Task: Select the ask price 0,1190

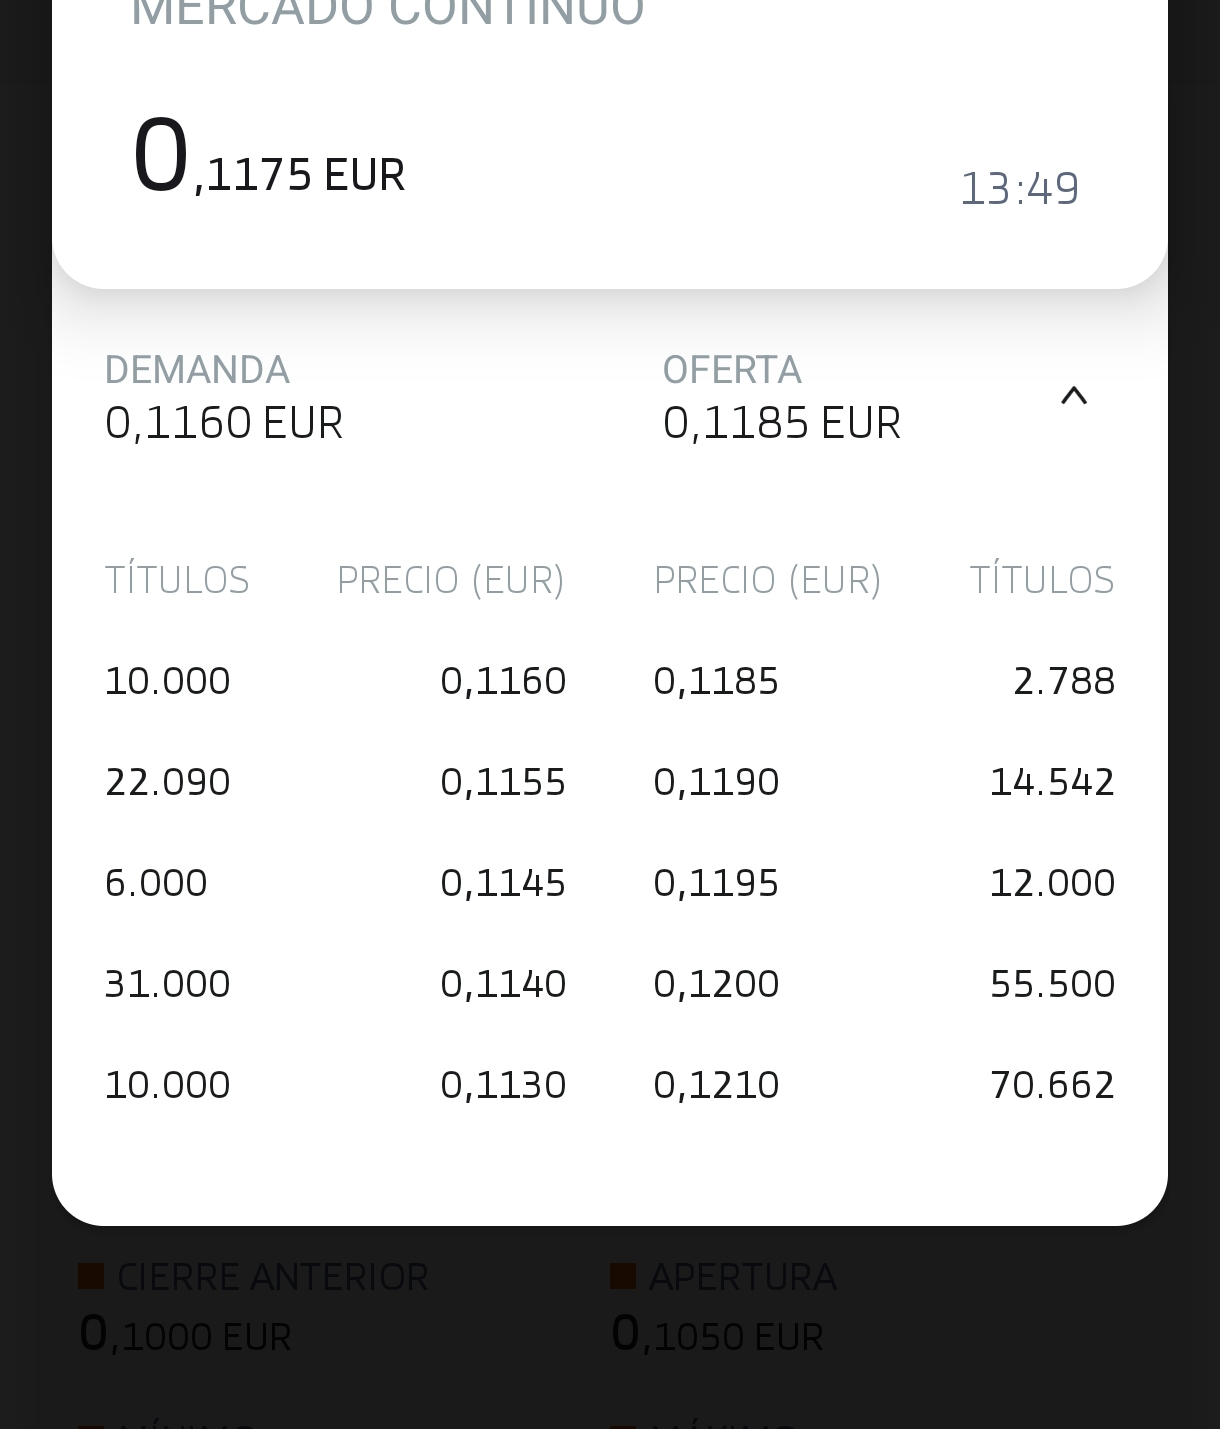Action: tap(716, 782)
